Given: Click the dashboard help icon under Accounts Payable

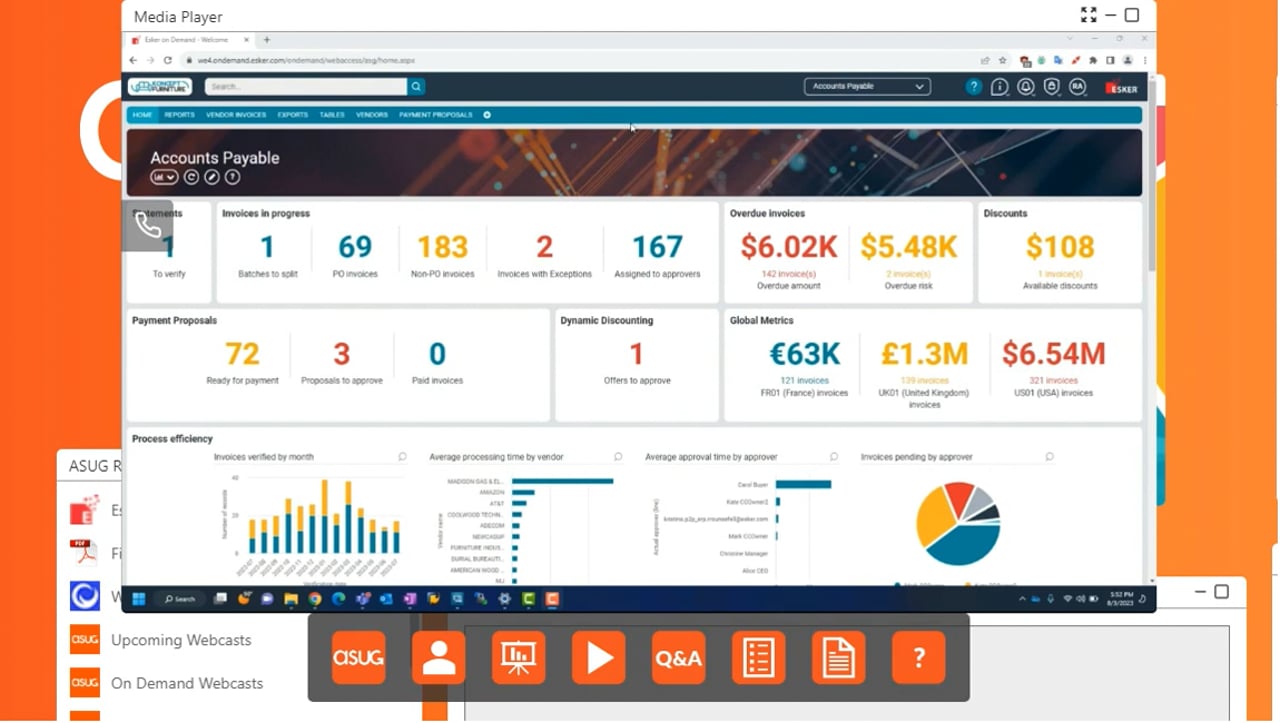Looking at the screenshot, I should tap(232, 177).
